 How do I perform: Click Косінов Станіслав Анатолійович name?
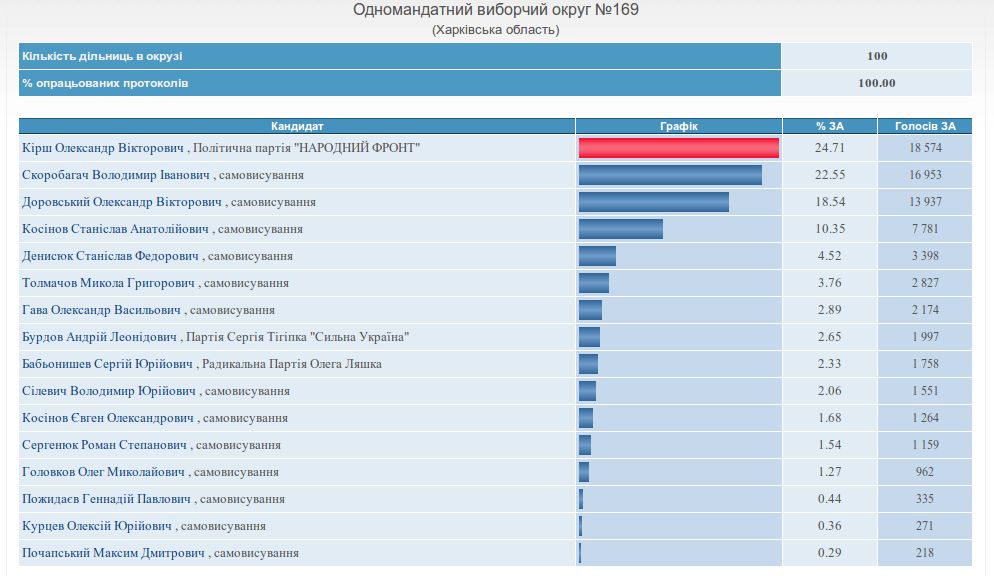pos(116,229)
